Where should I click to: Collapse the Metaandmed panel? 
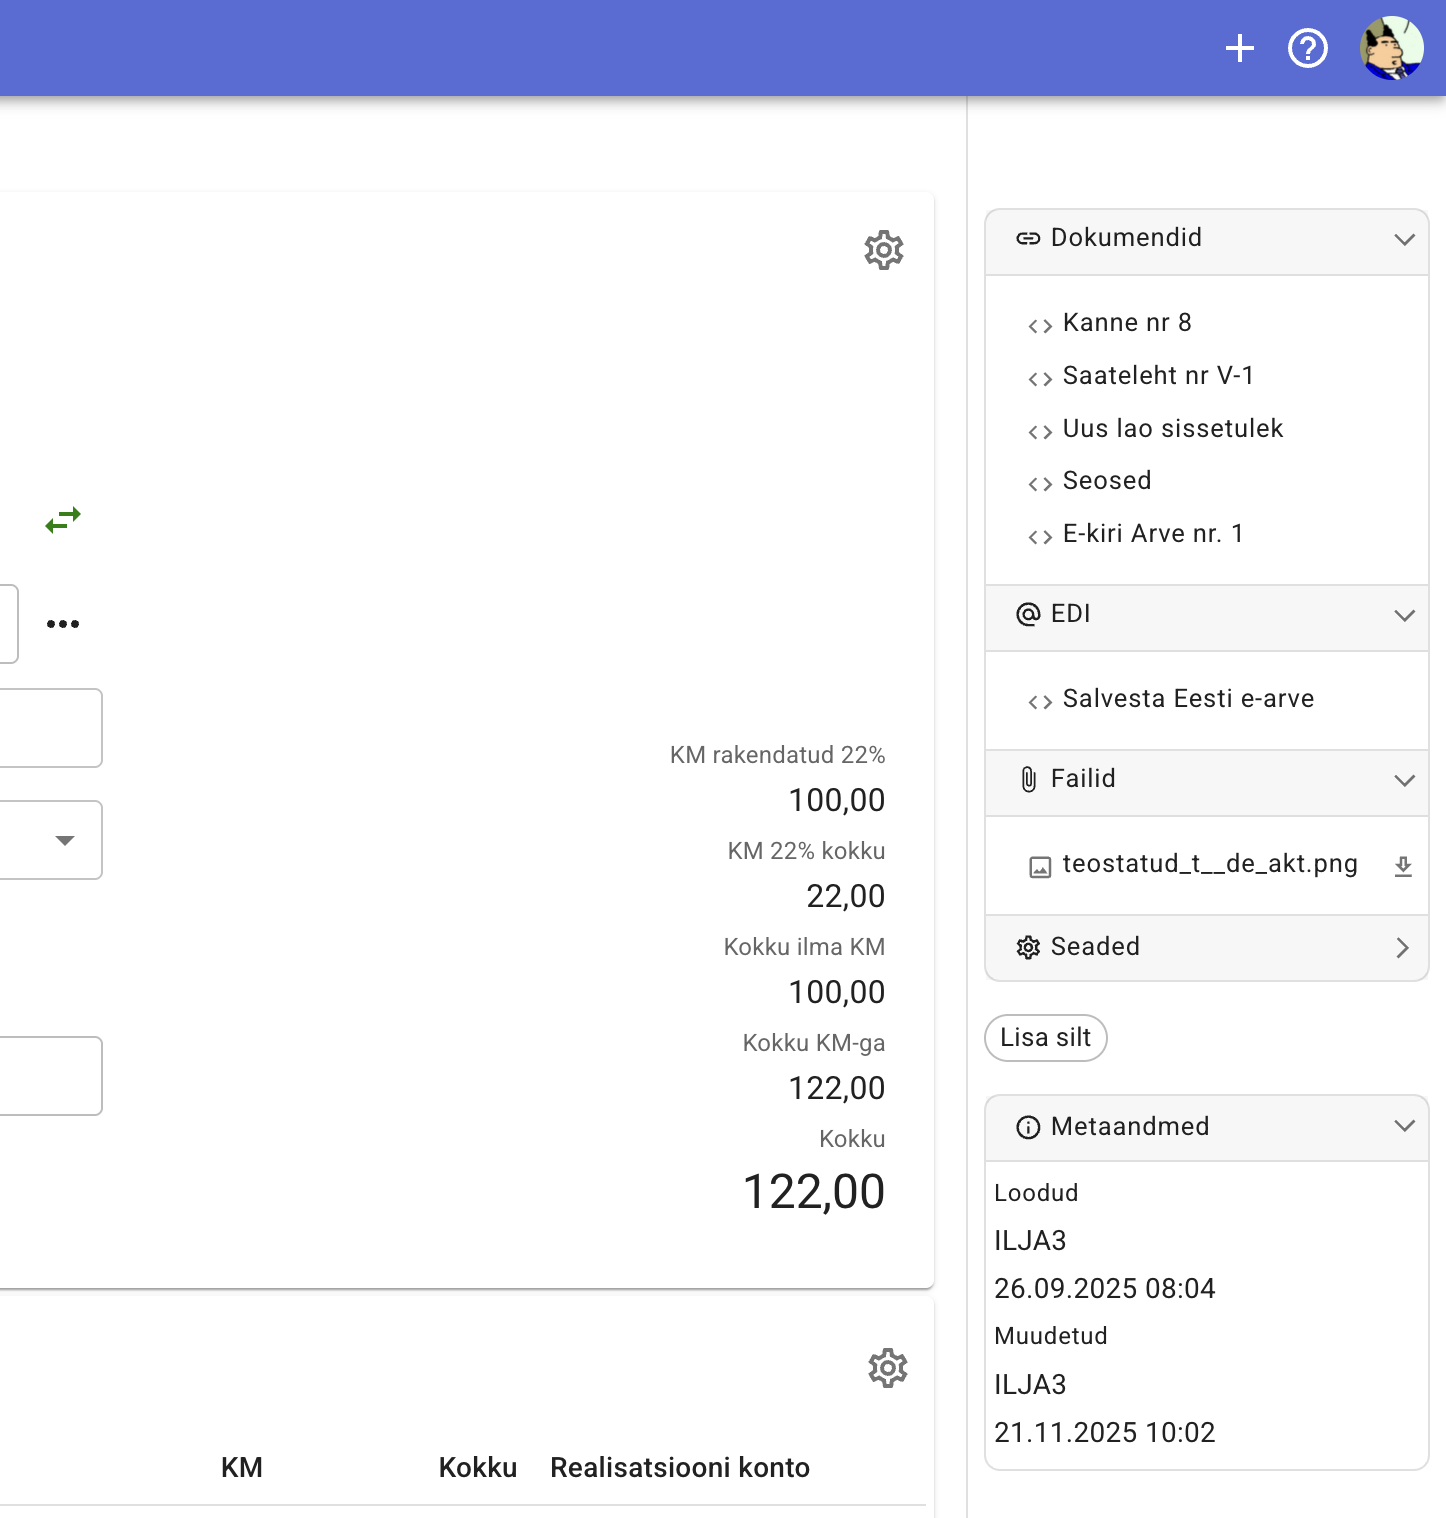(x=1404, y=1126)
